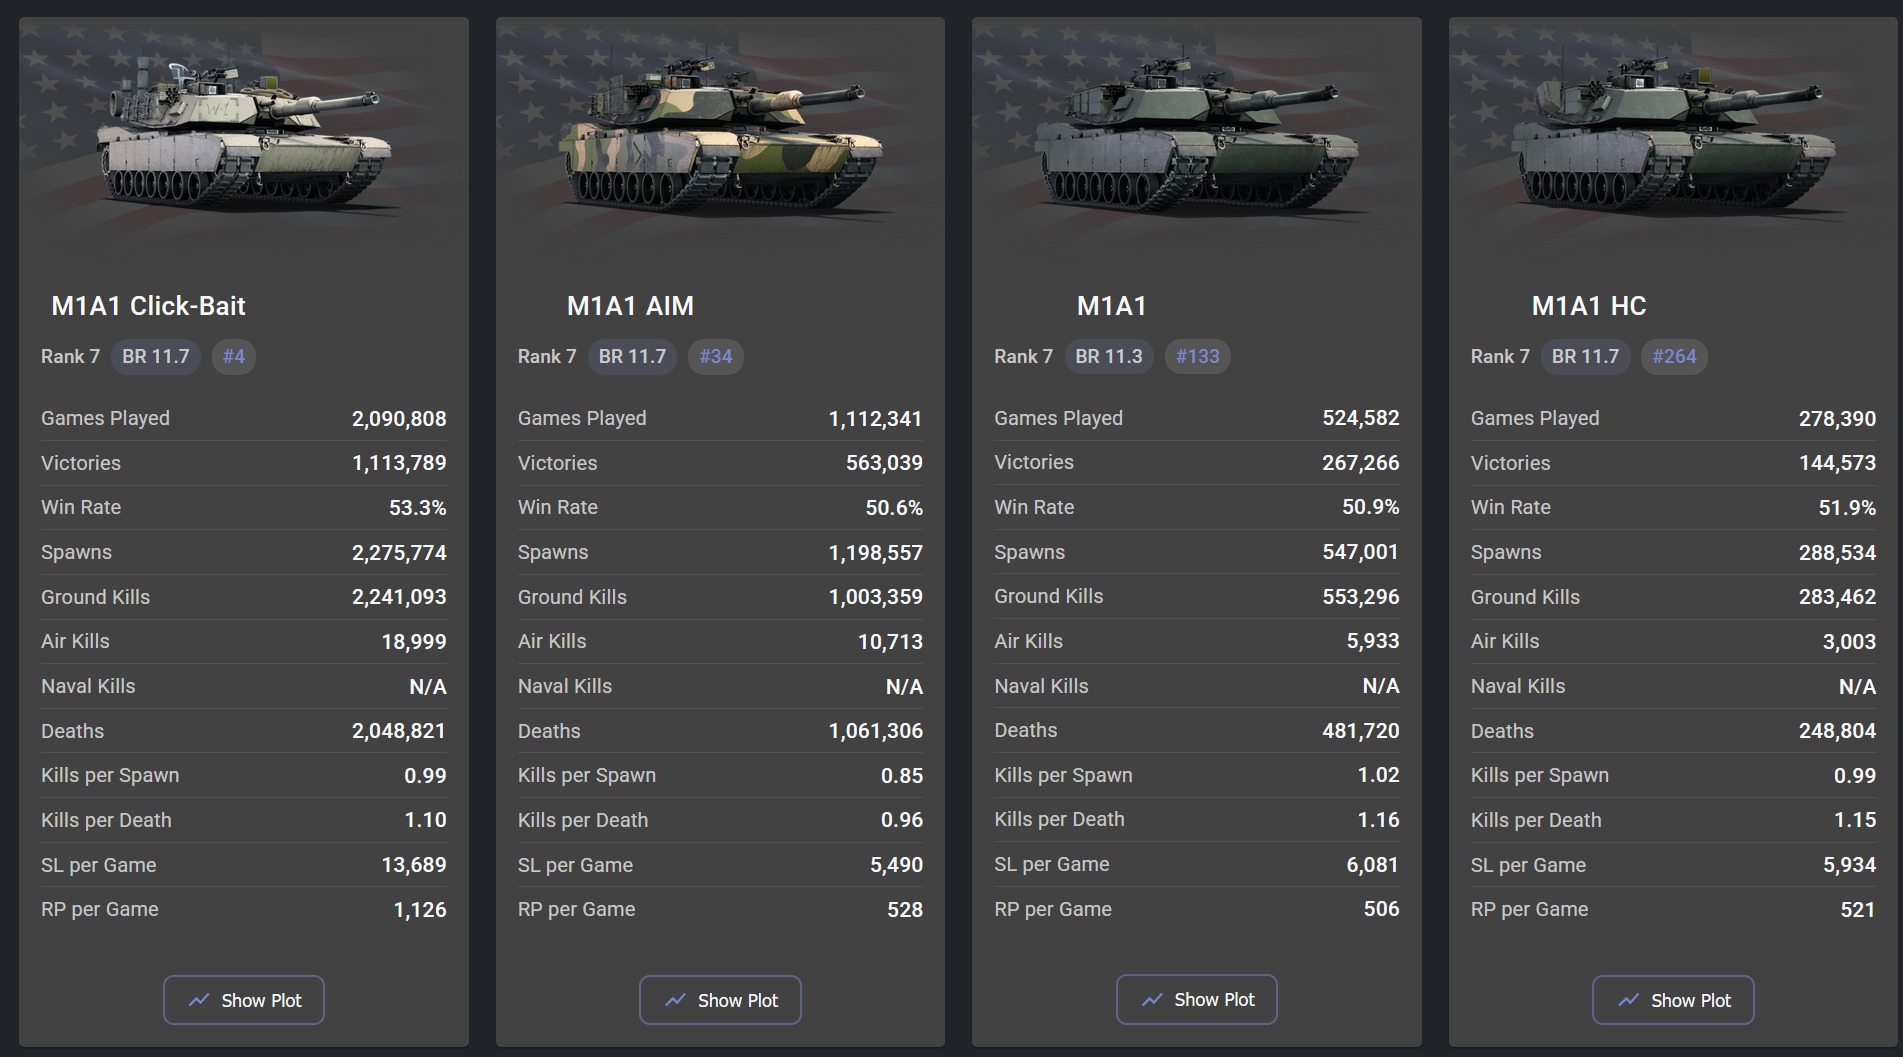
Task: Select the M1A1 HC title
Action: [x=1589, y=306]
